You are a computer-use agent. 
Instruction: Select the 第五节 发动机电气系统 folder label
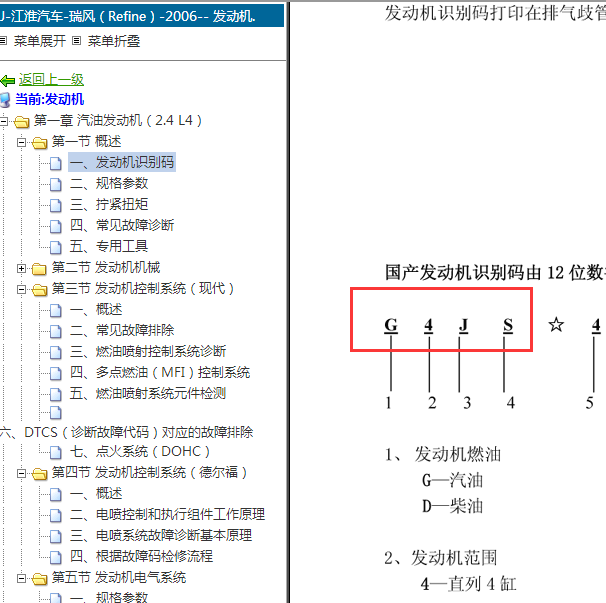click(119, 577)
